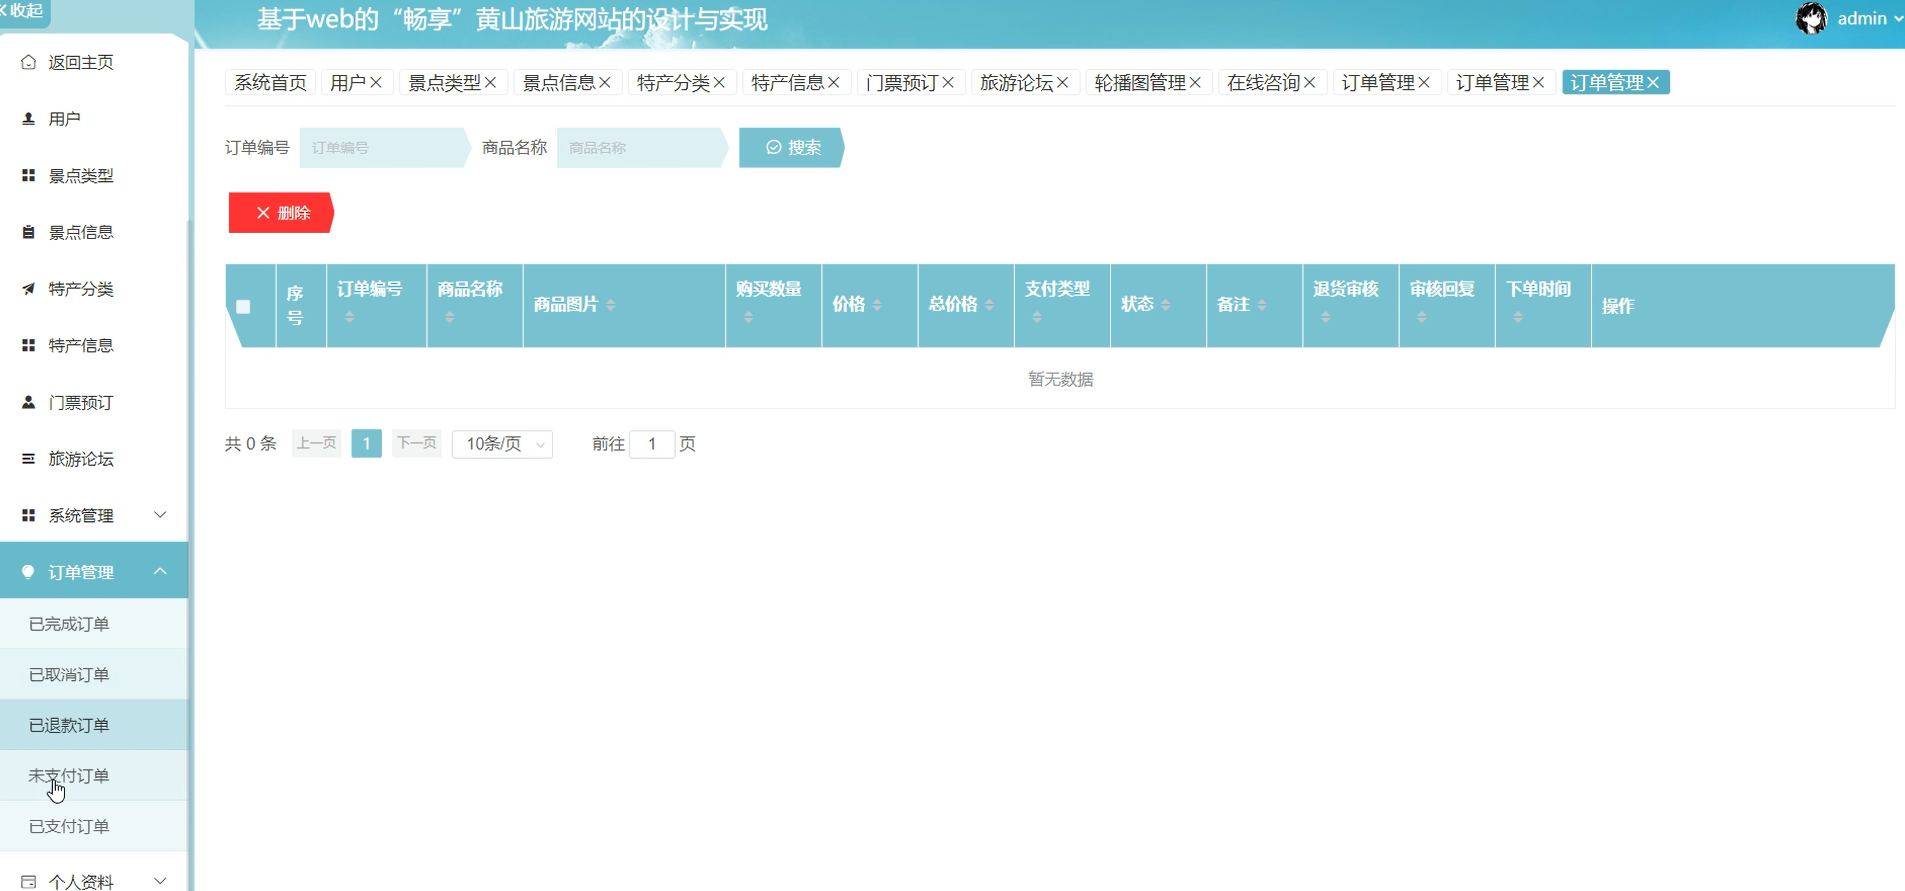
Task: Open 已取消订单 in sidebar
Action: click(94, 675)
